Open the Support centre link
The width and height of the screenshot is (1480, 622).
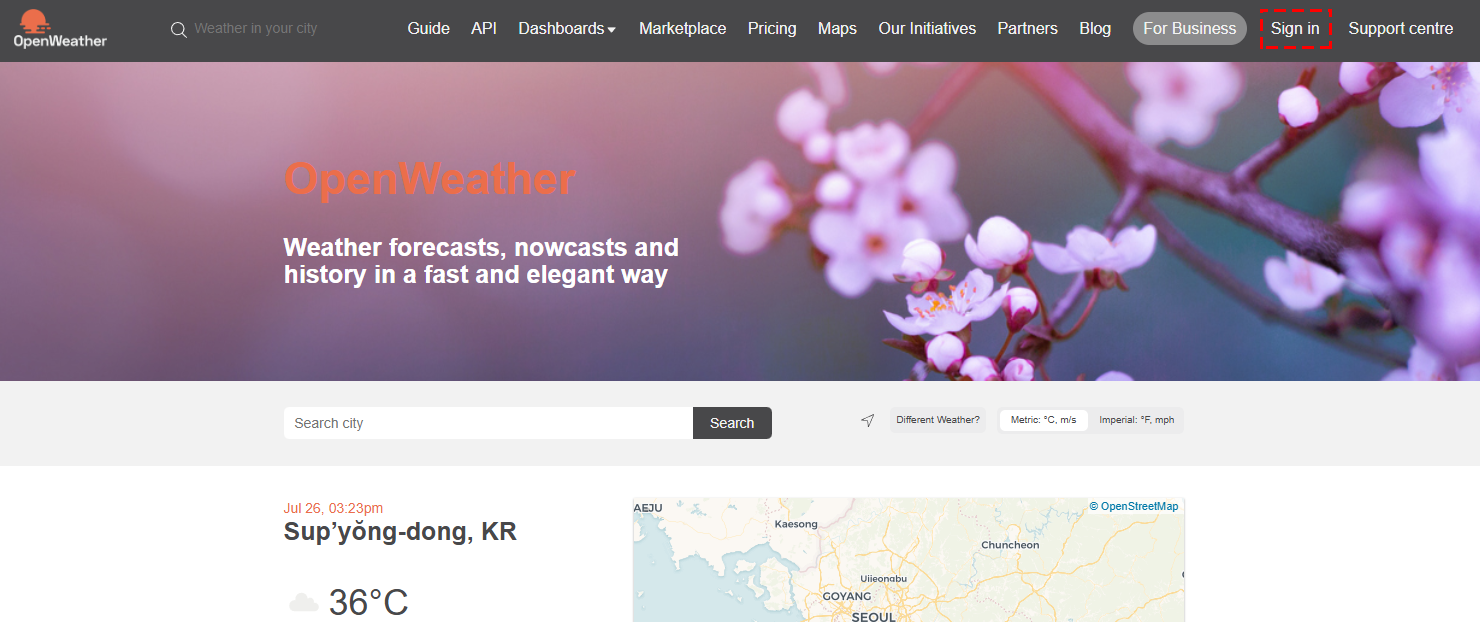[1401, 28]
